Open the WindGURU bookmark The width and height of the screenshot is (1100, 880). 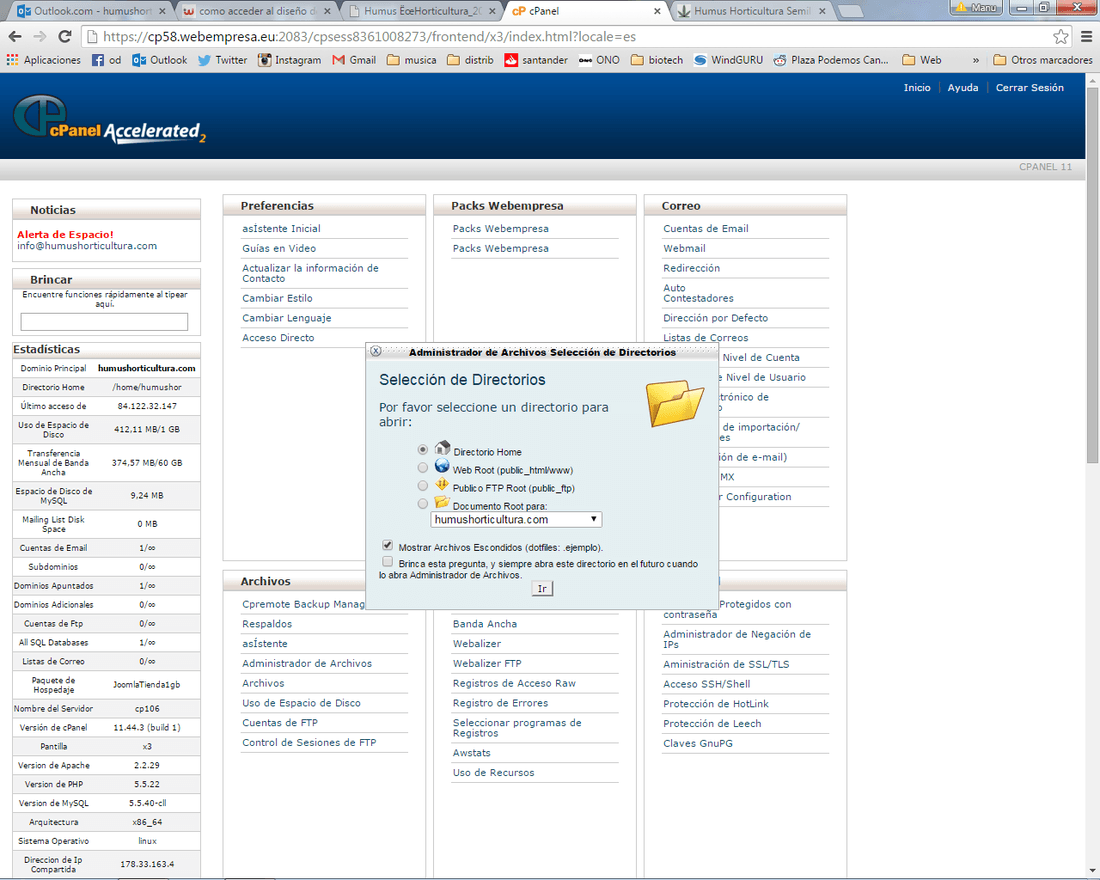pyautogui.click(x=728, y=60)
